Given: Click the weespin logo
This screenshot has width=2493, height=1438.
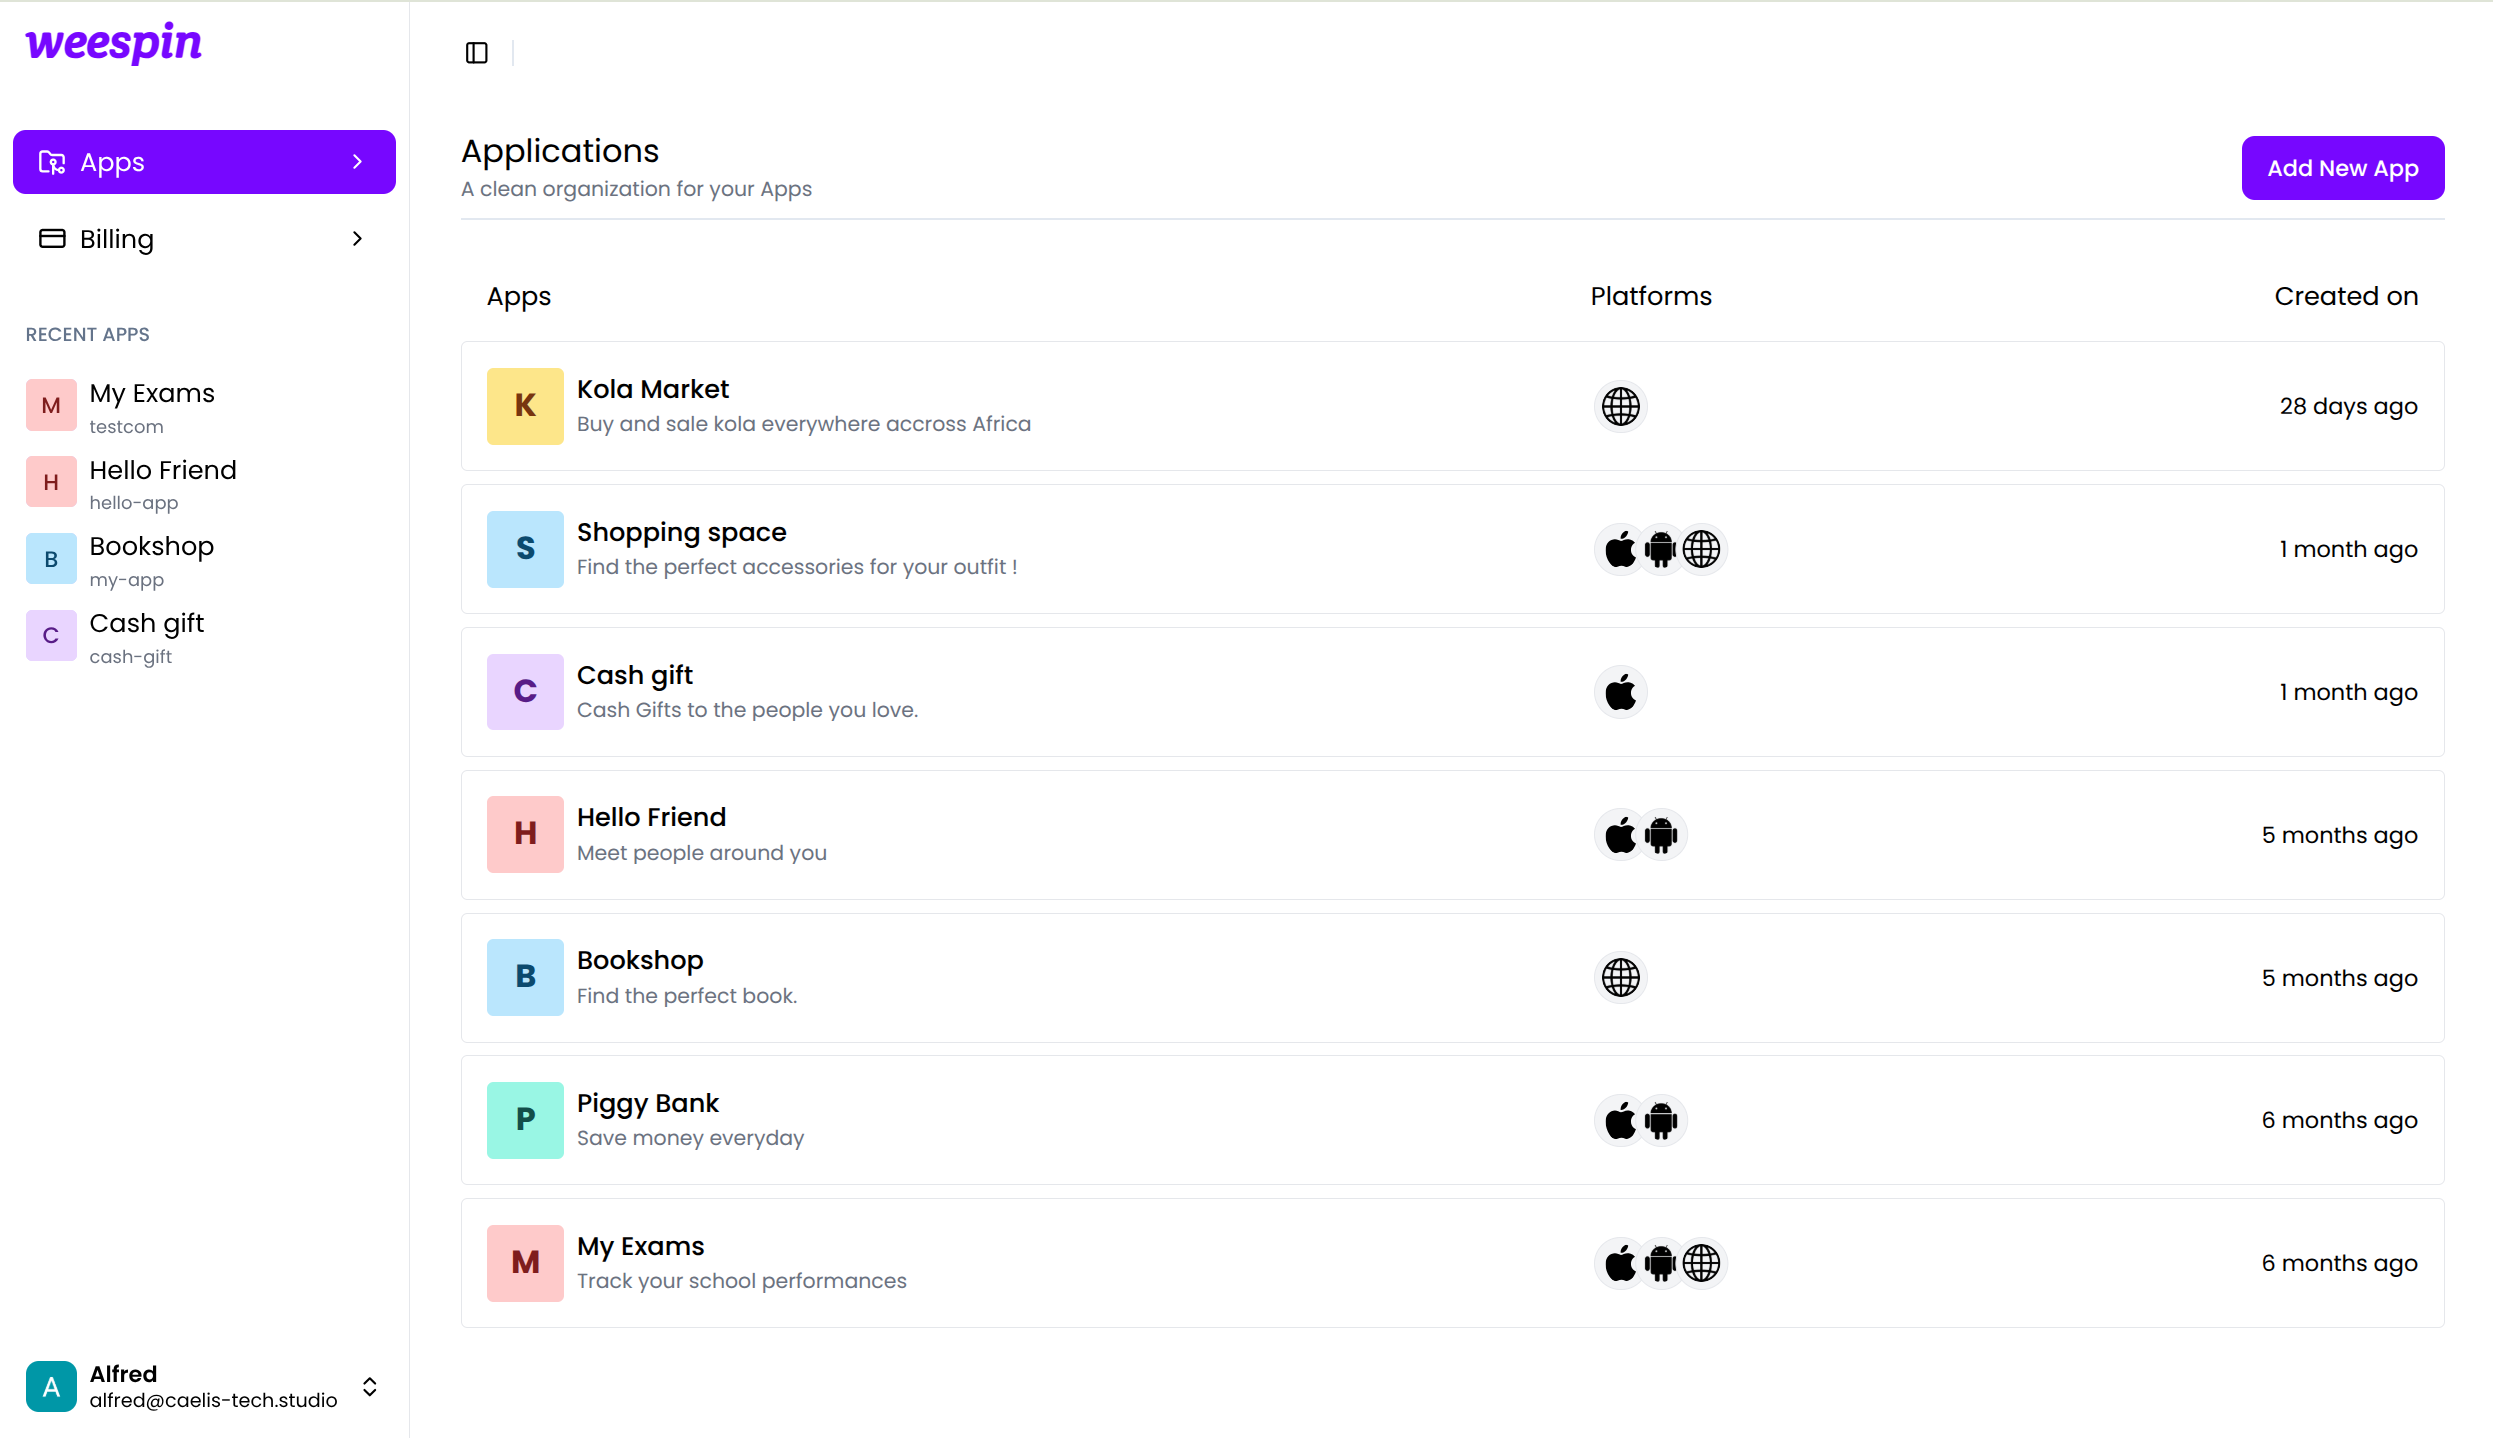Looking at the screenshot, I should pyautogui.click(x=112, y=43).
